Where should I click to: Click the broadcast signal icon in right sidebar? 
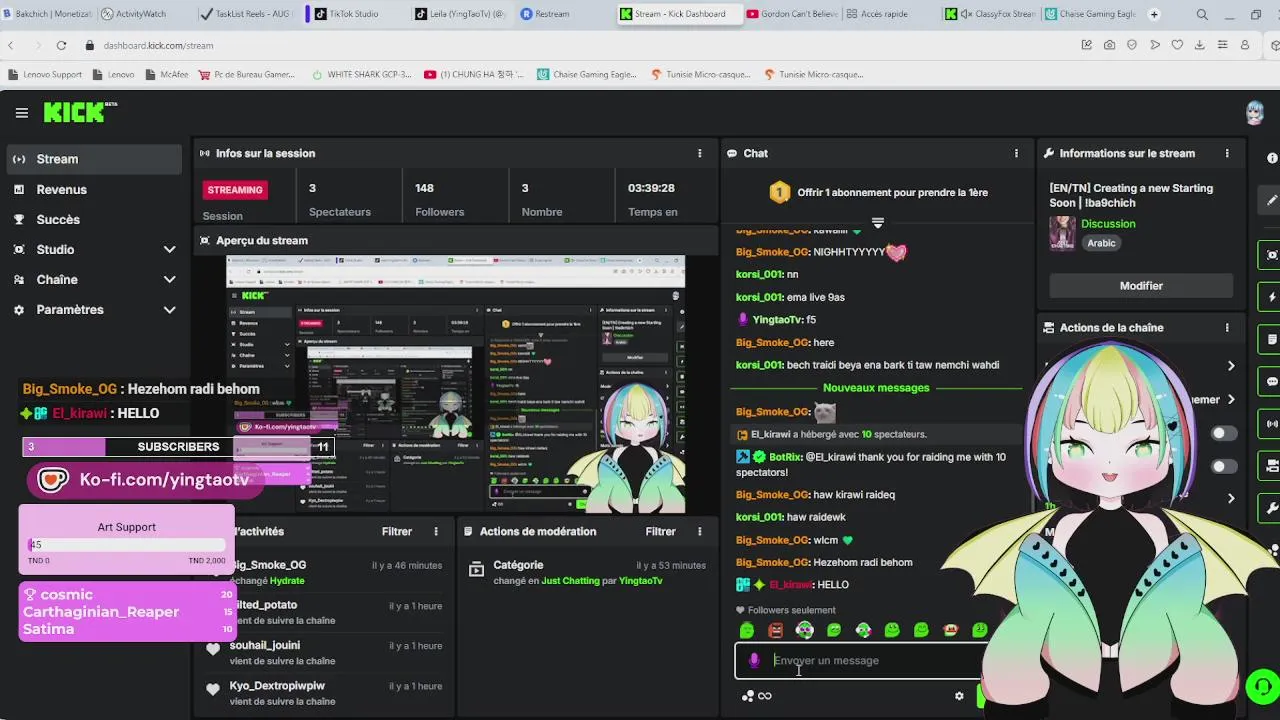tap(1272, 424)
